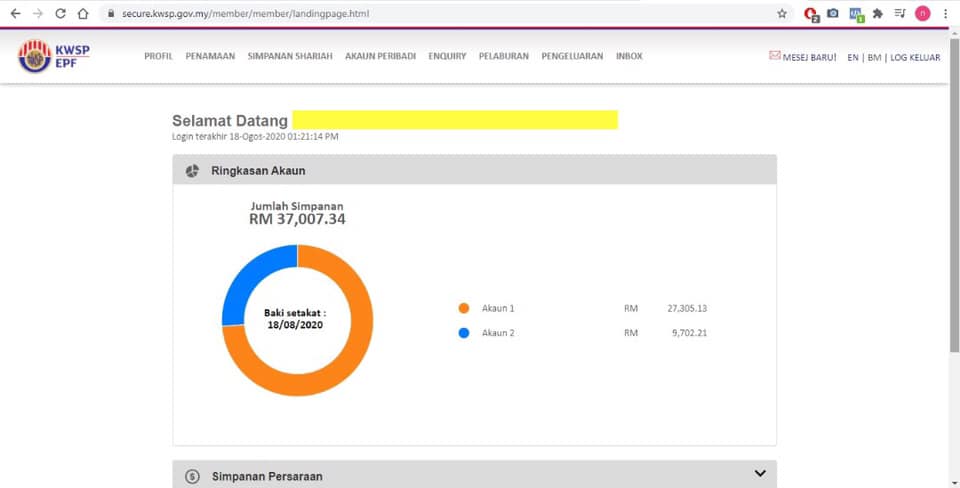This screenshot has height=488, width=960.
Task: Click the camera screenshot extension icon
Action: tap(833, 13)
